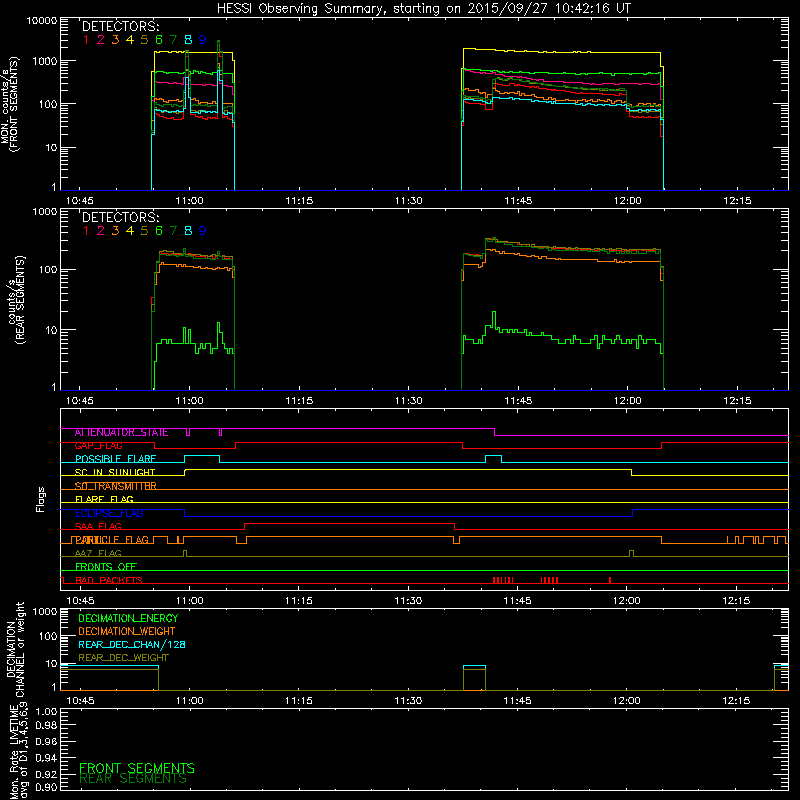Click 12:15 time label under decimation panel

(x=736, y=701)
